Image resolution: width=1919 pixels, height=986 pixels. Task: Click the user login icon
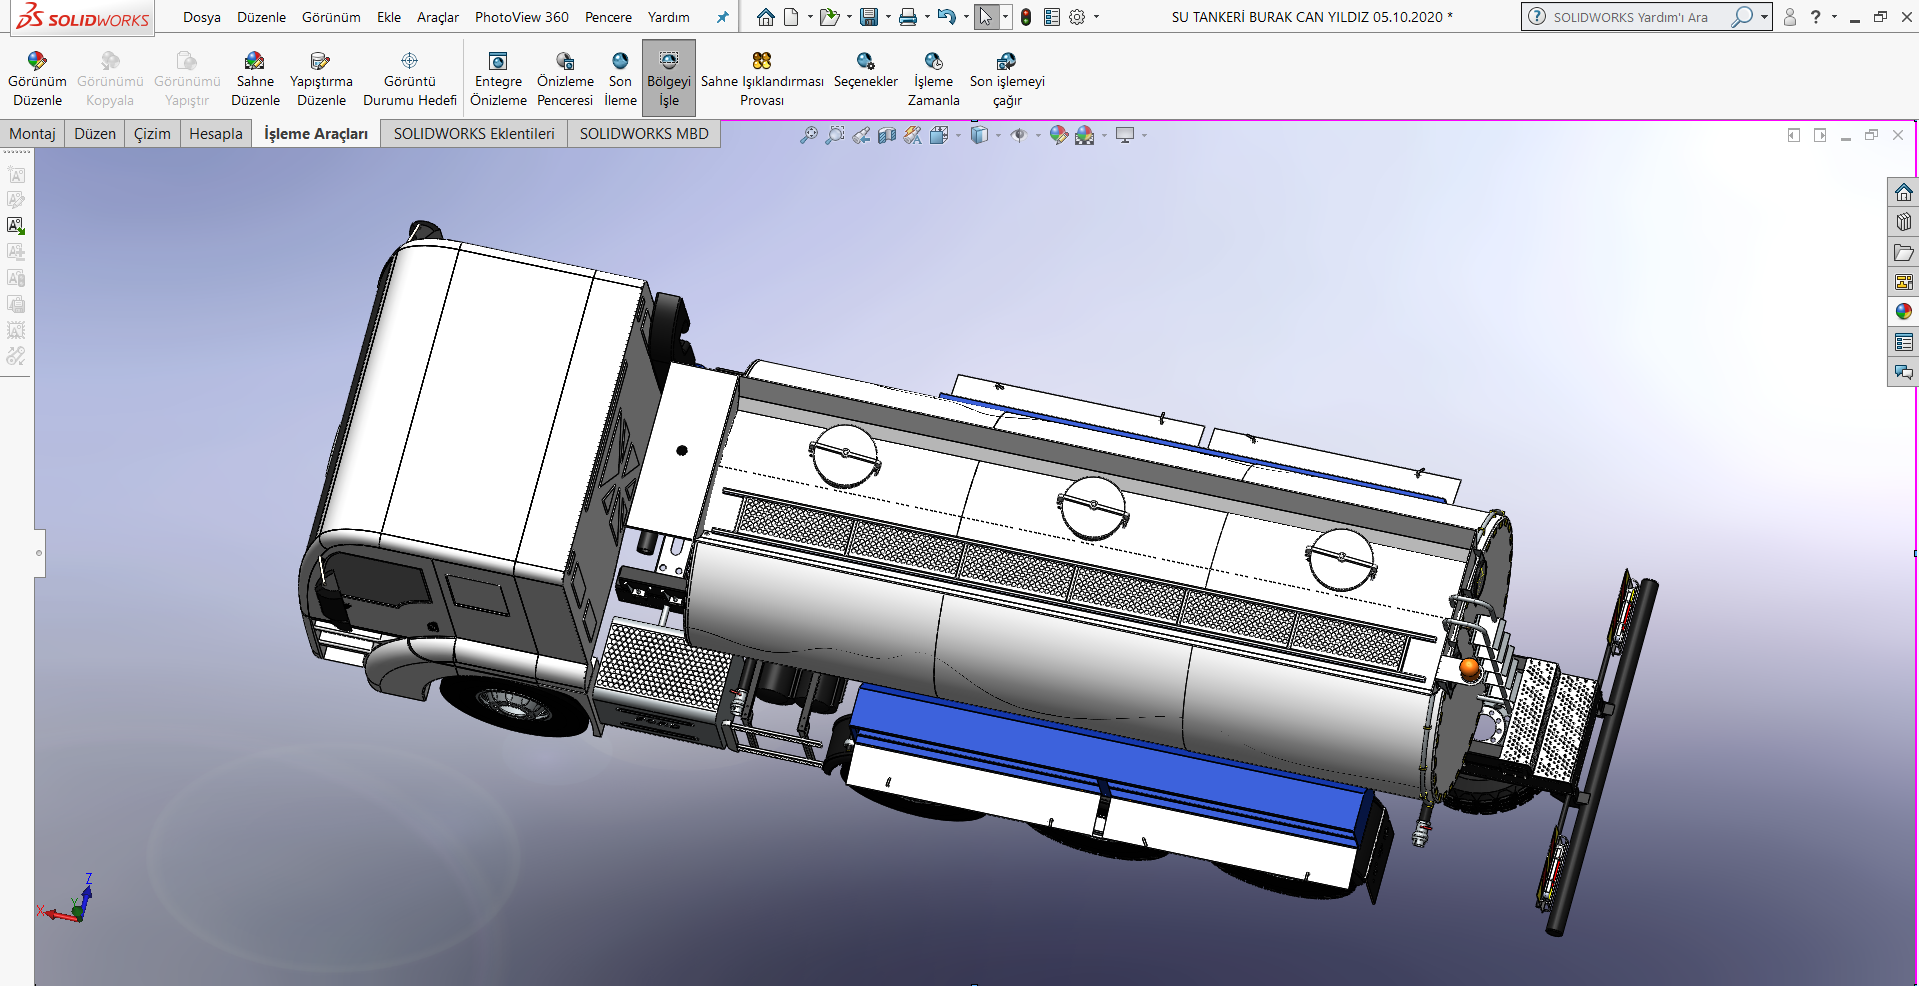point(1790,17)
